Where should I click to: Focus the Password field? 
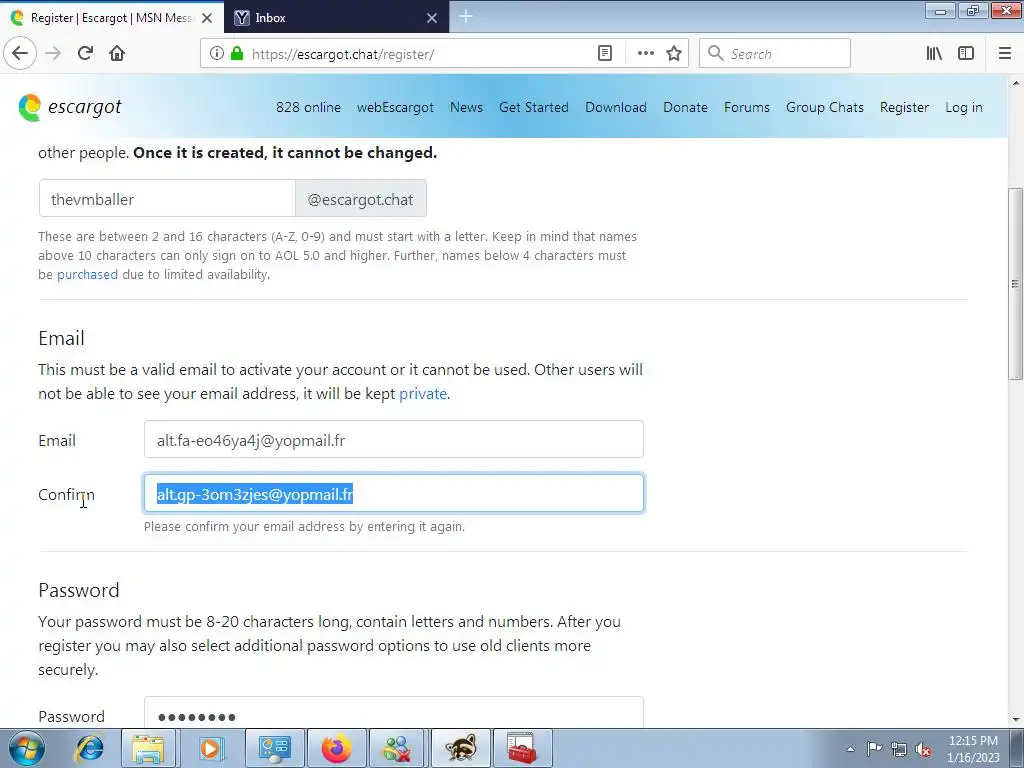tap(394, 712)
